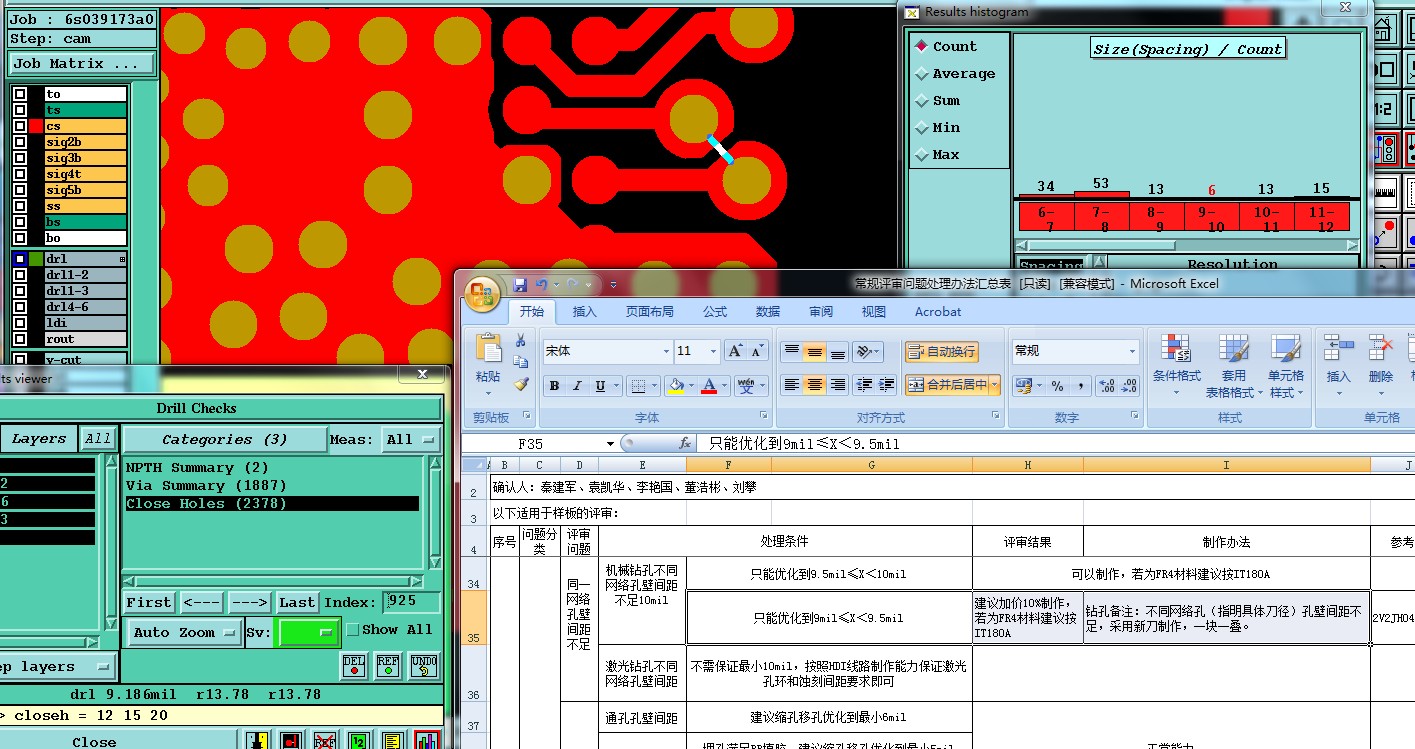Screen dimensions: 1415x749
Task: Click the cell borders icon
Action: click(640, 386)
